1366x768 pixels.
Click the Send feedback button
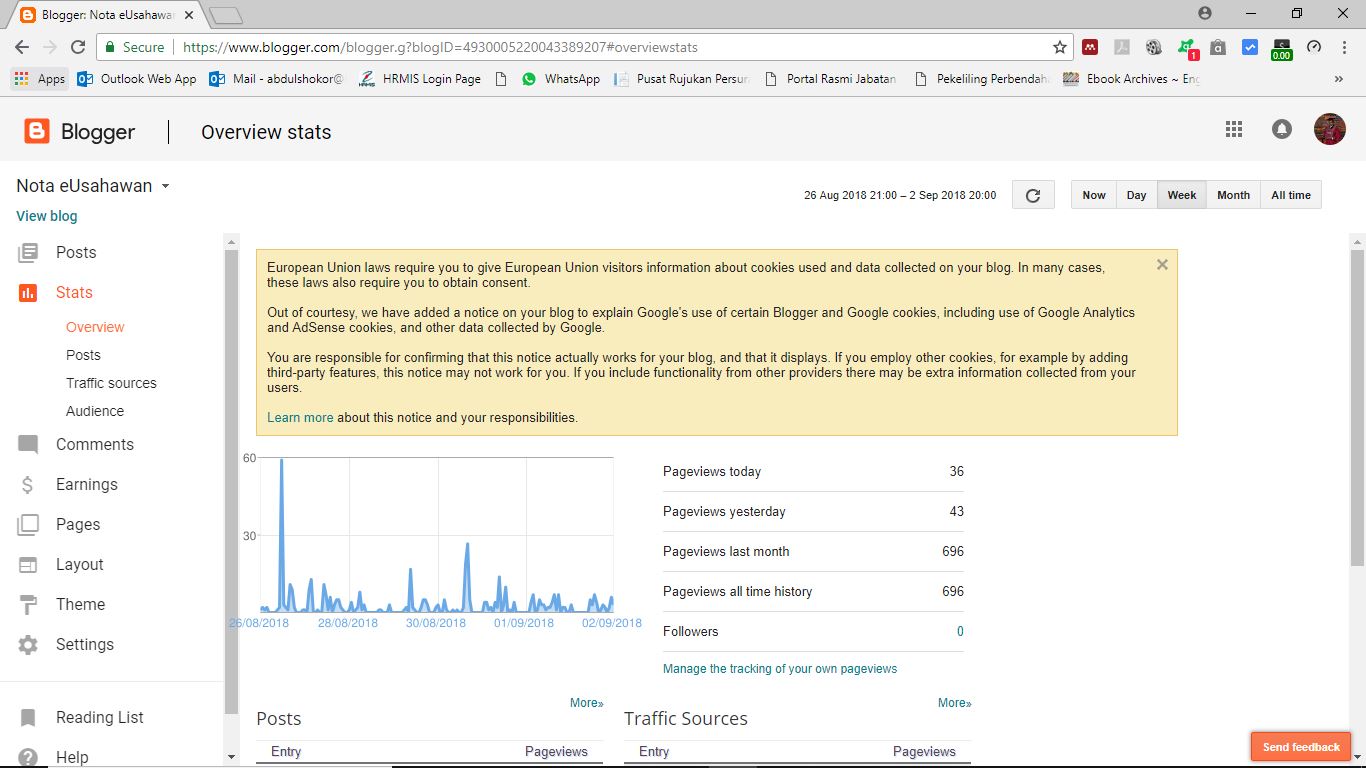[1301, 747]
